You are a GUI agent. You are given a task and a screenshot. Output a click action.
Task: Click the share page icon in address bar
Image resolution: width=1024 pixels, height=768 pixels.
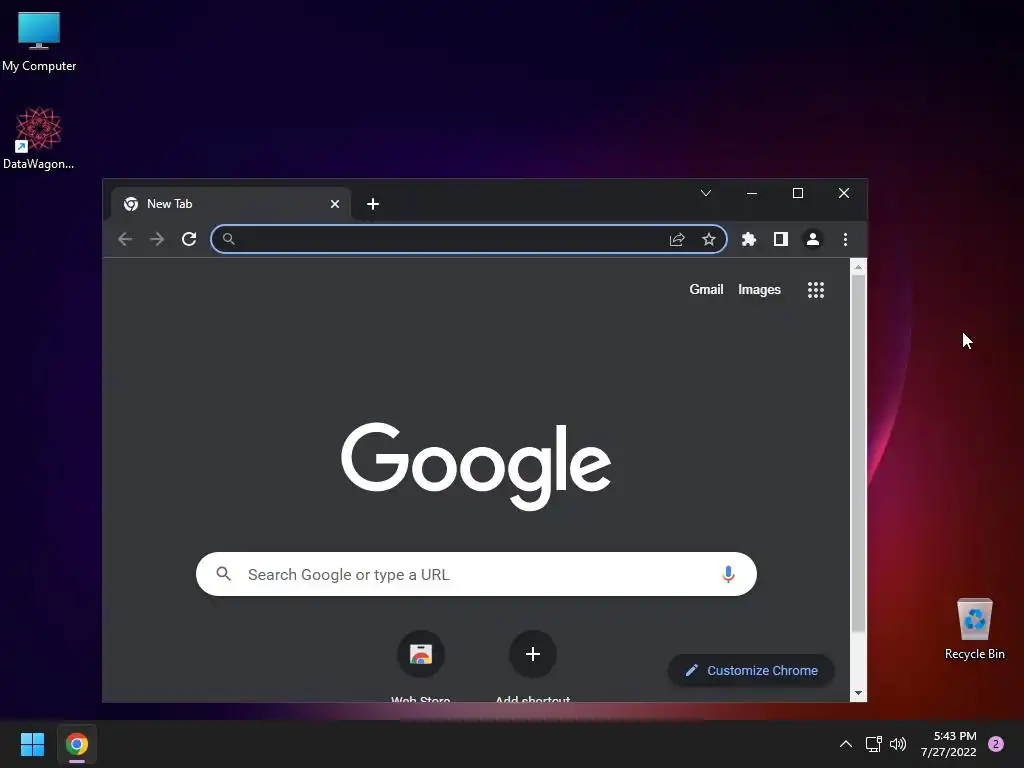677,240
